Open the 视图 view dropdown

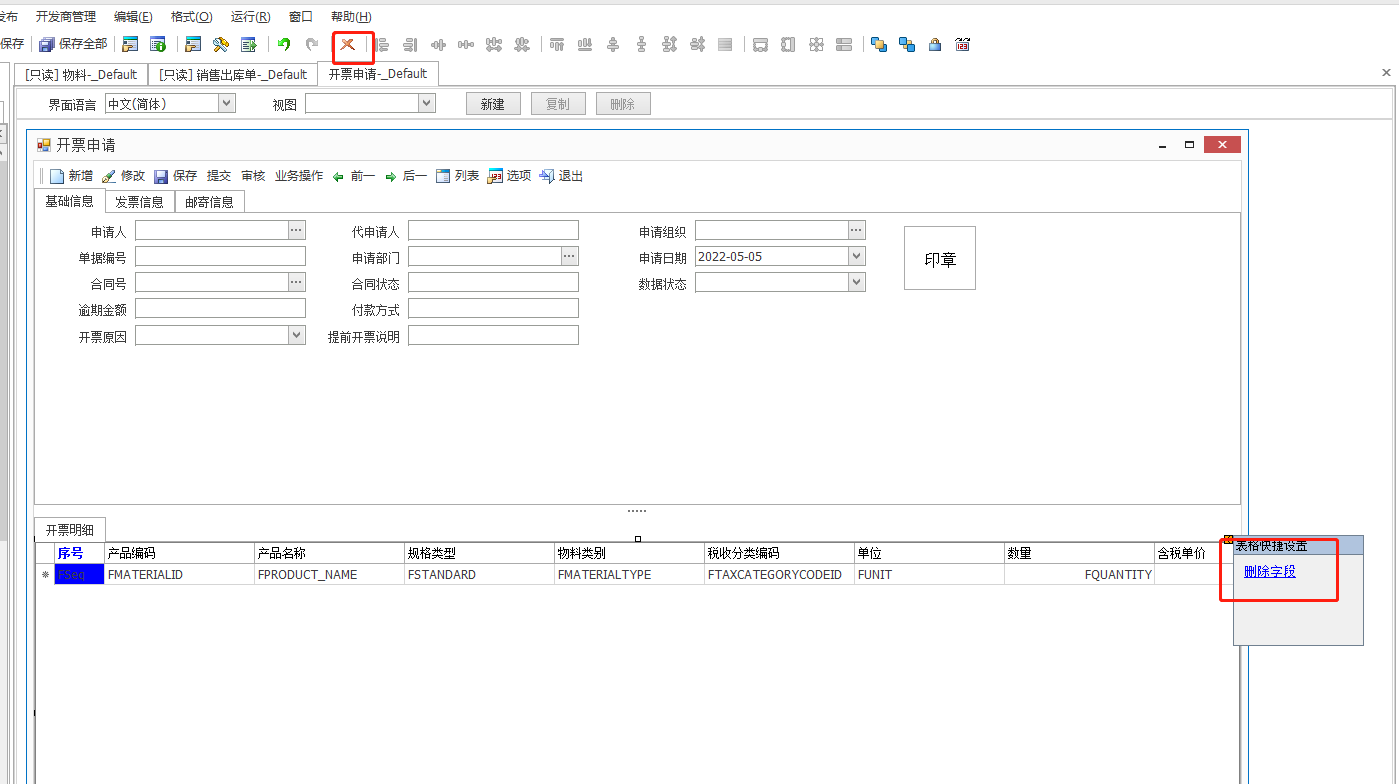pos(427,103)
